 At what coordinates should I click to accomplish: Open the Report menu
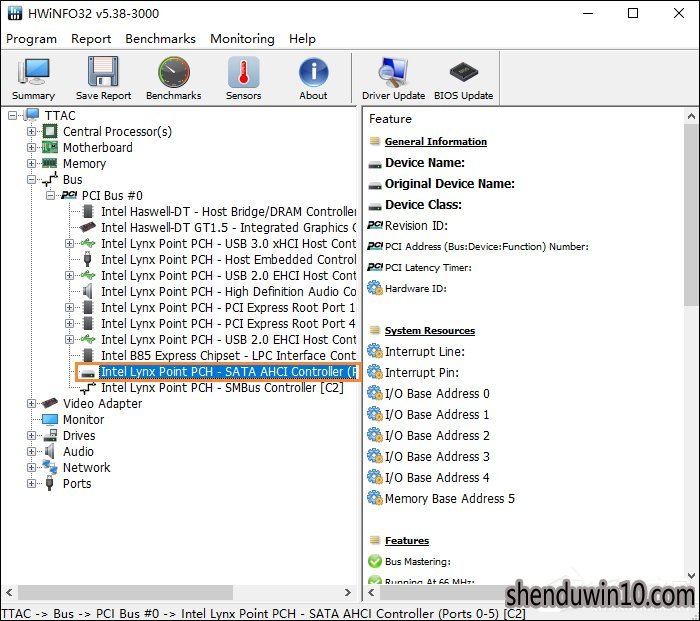tap(91, 39)
